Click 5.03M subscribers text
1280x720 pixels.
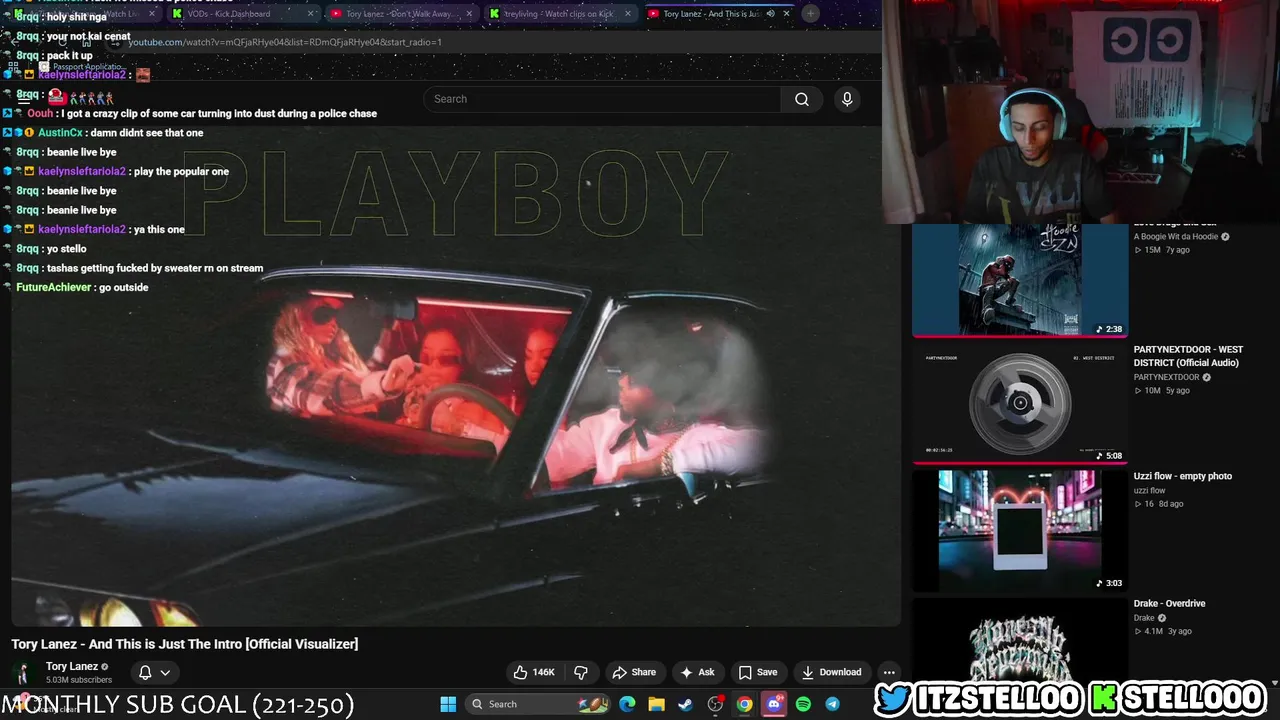[x=79, y=680]
